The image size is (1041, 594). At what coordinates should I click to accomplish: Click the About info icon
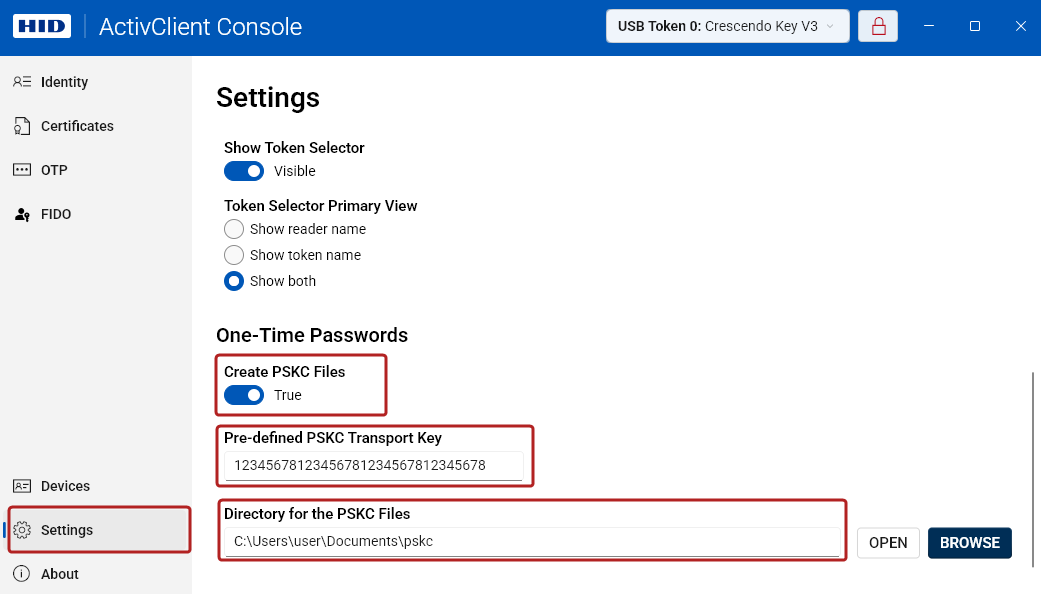tap(22, 574)
